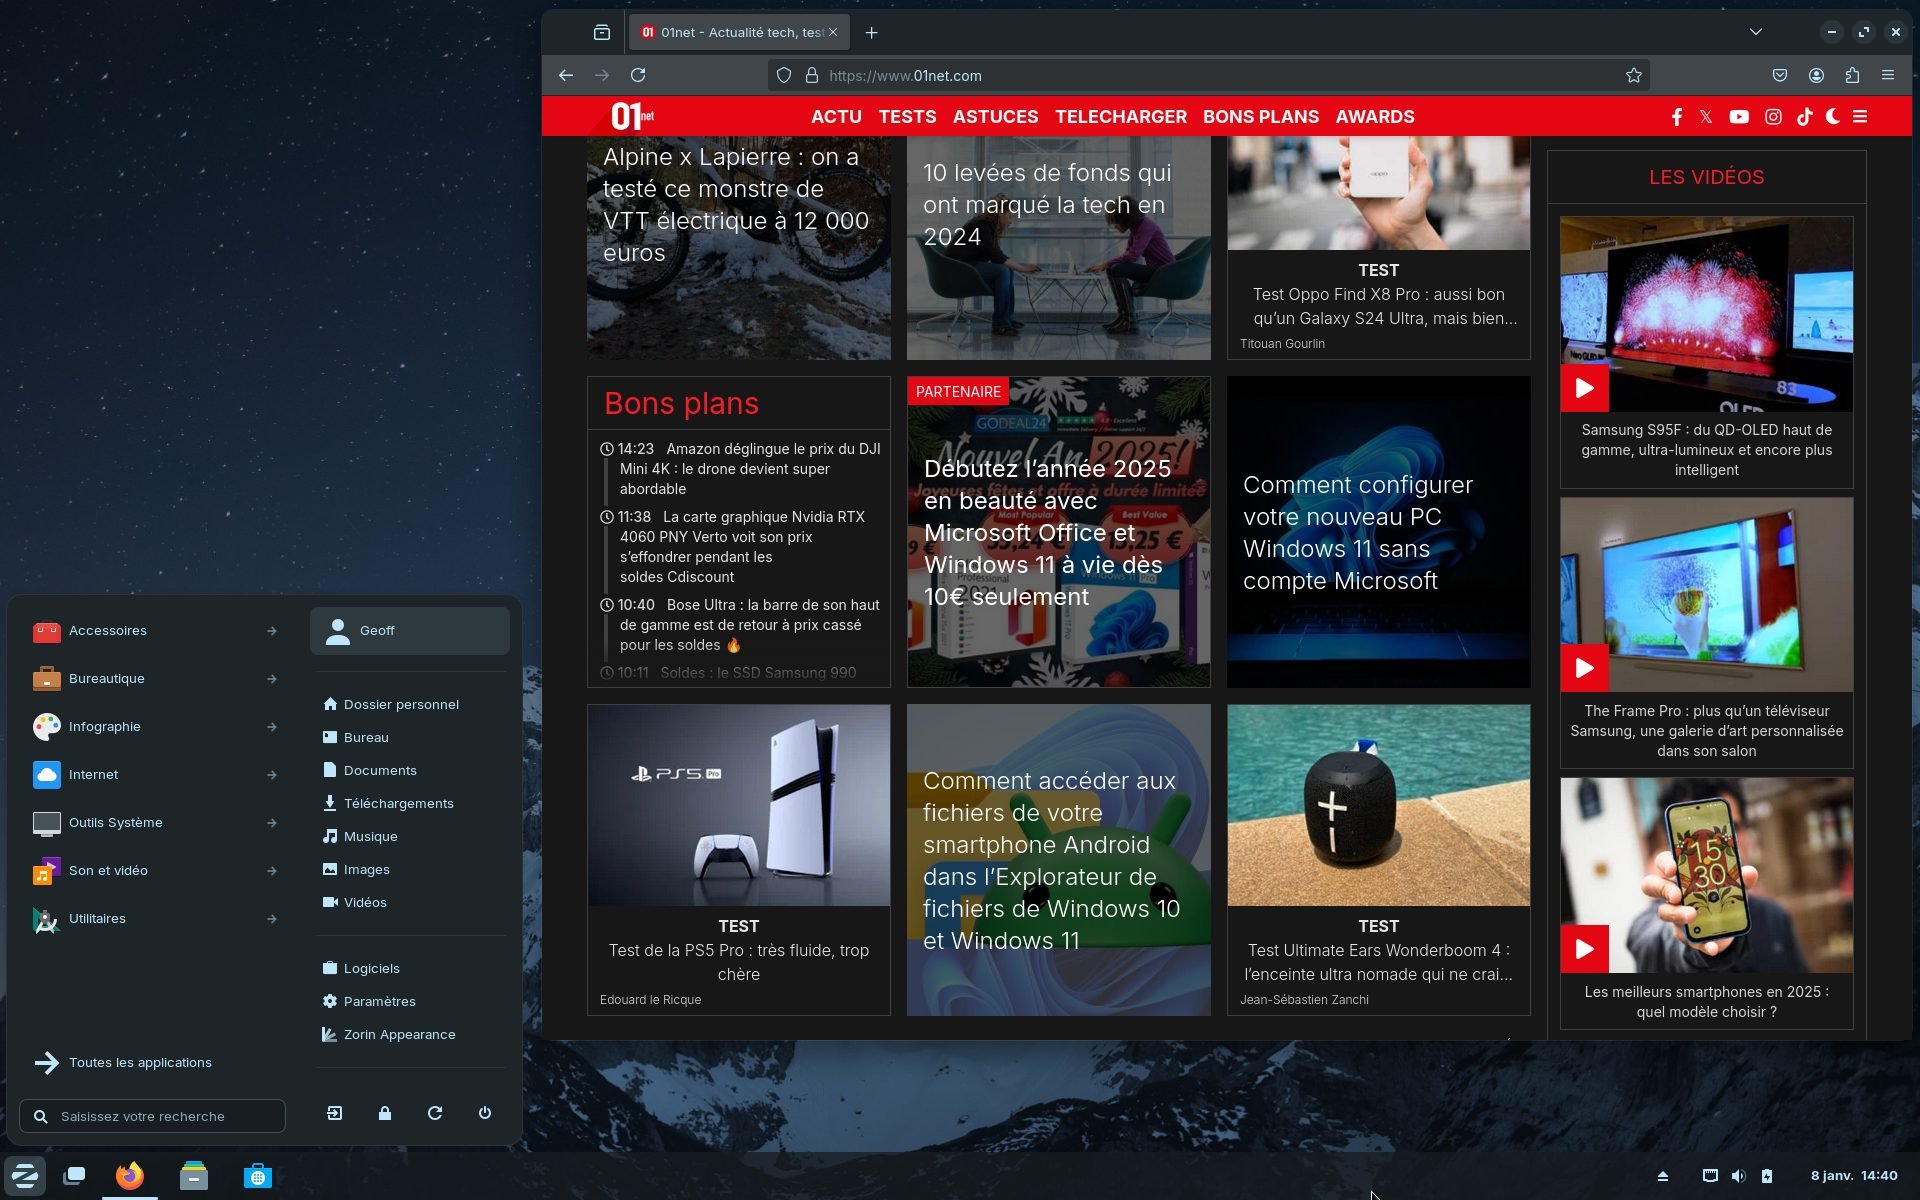Image resolution: width=1920 pixels, height=1200 pixels.
Task: Open a new Firefox tab
Action: [x=871, y=33]
